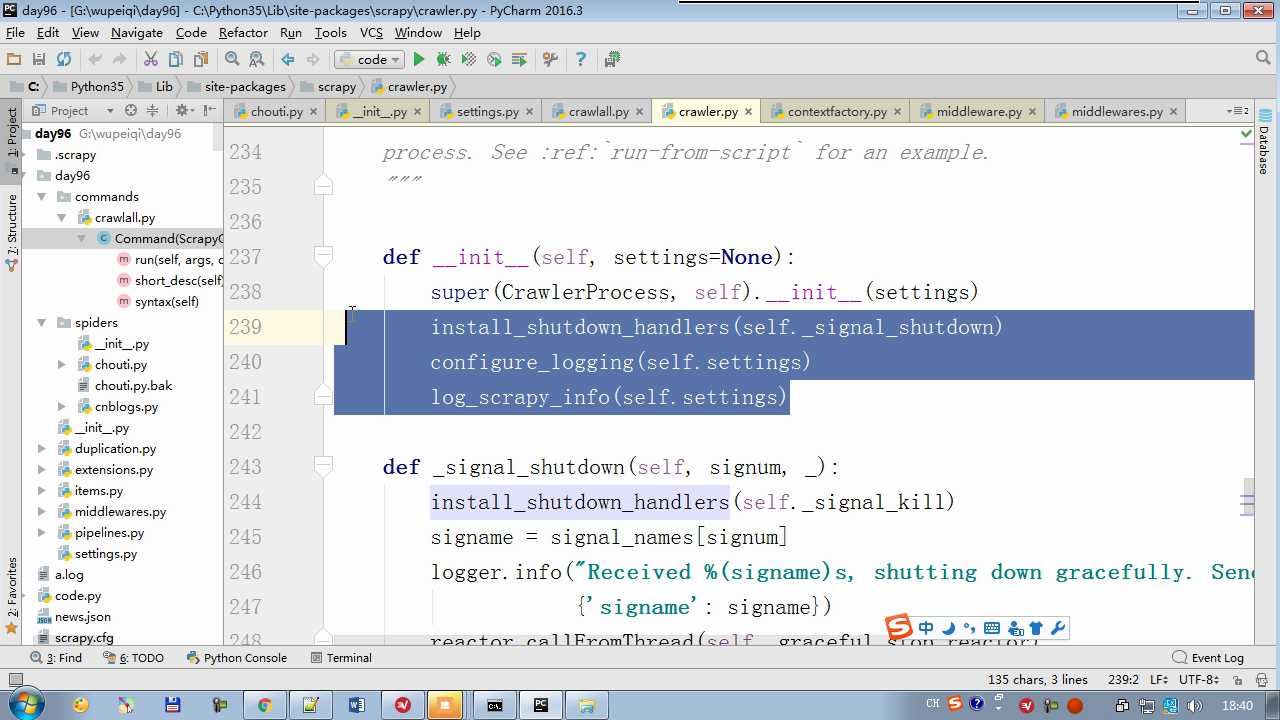Open the Replace tool icon
Viewport: 1280px width, 720px height.
257,59
